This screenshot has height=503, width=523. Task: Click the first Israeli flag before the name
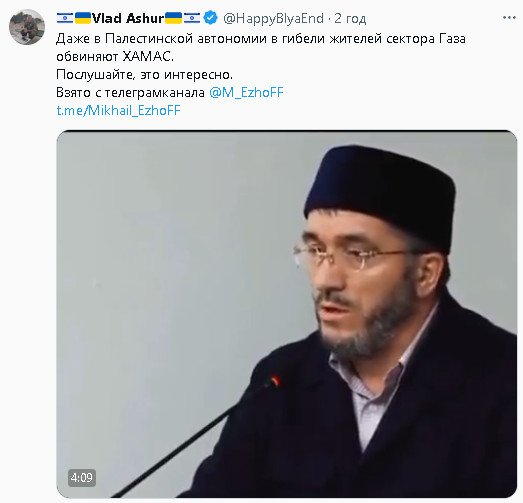(65, 18)
